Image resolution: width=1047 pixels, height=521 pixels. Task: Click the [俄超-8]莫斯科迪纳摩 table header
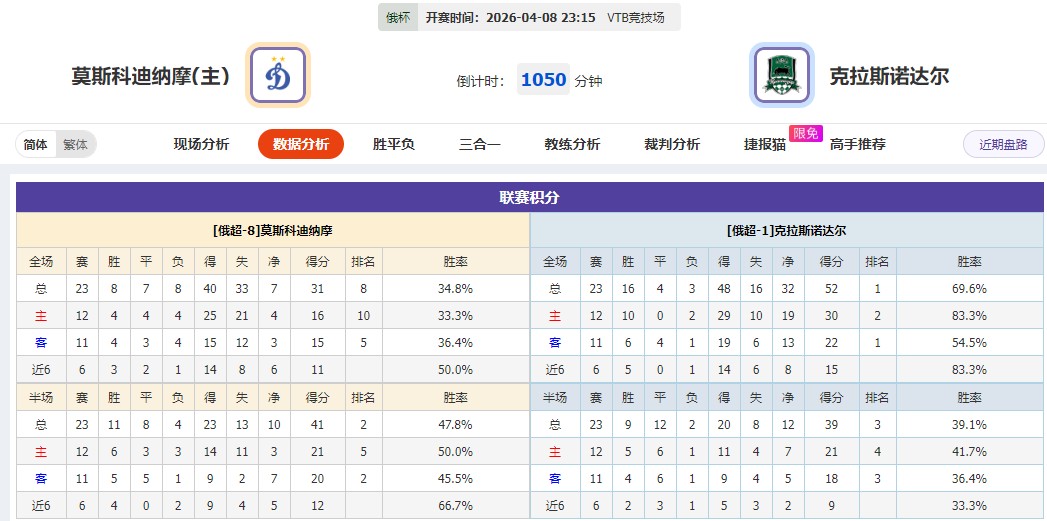click(x=273, y=230)
